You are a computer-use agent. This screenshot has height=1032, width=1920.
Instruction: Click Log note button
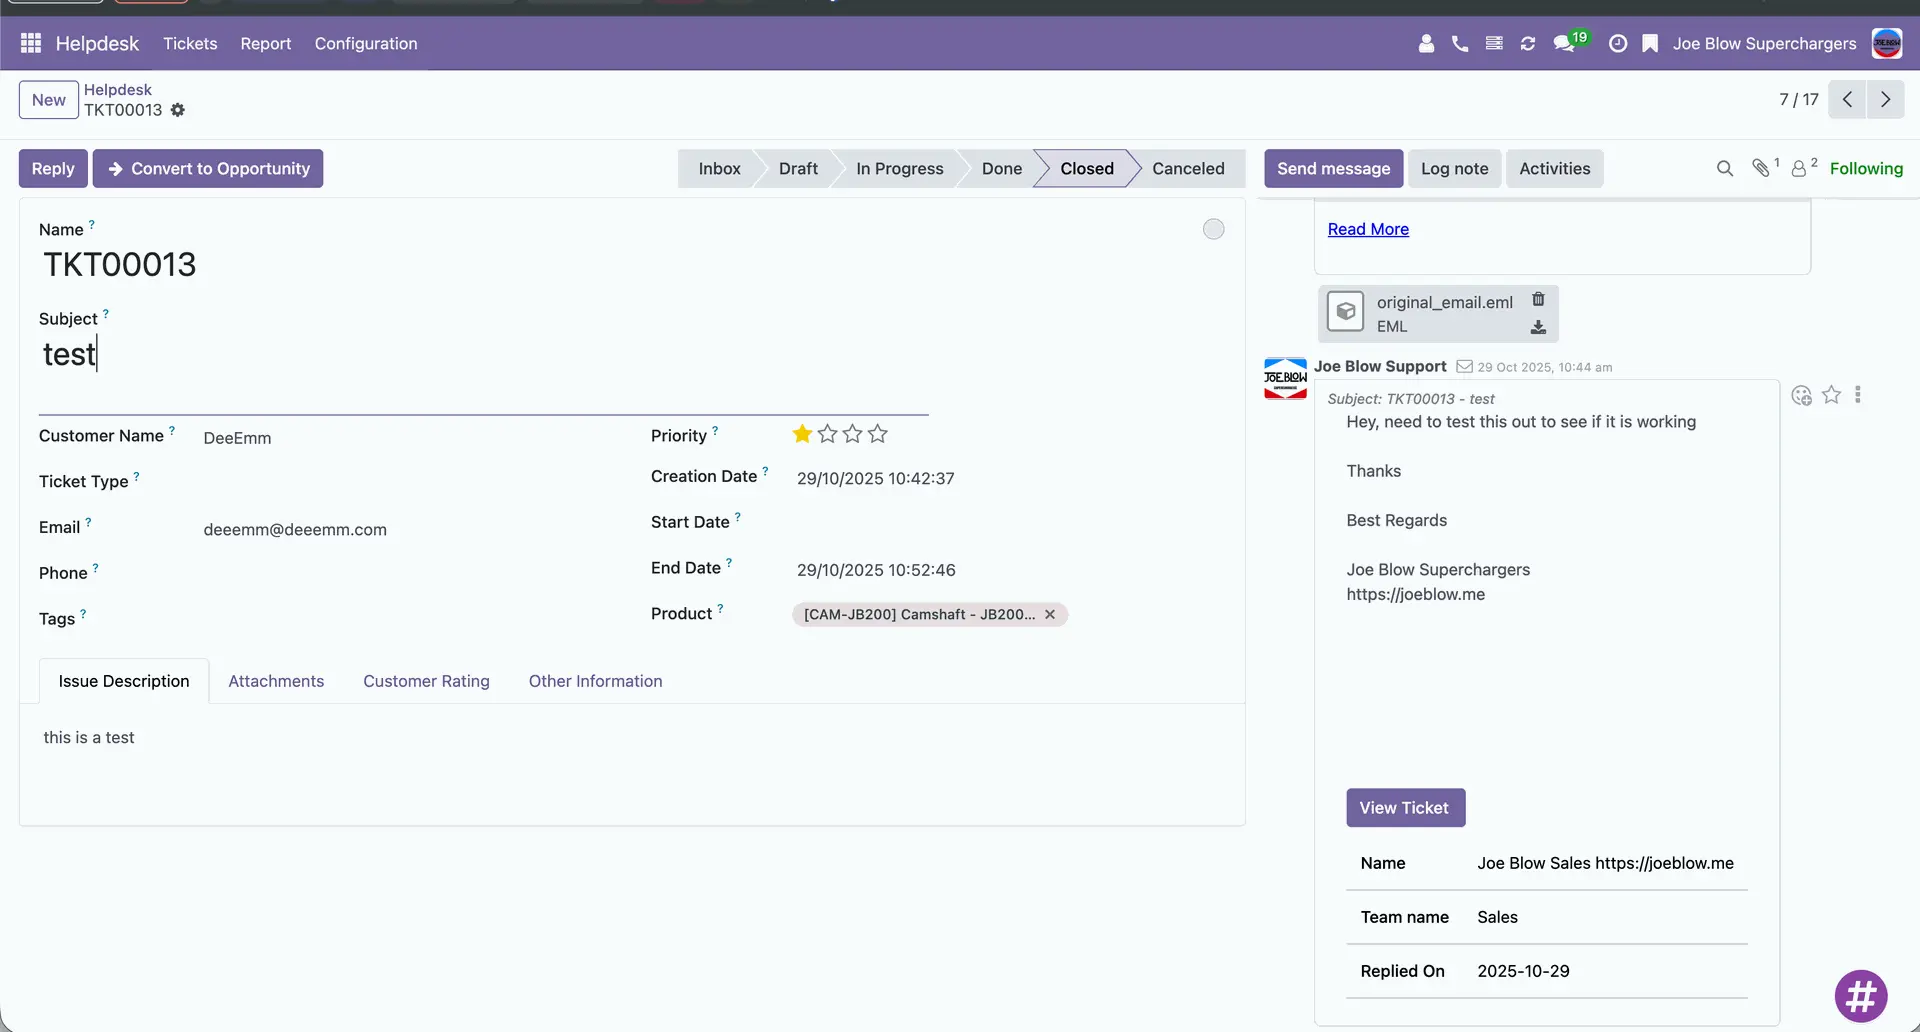[x=1454, y=168]
